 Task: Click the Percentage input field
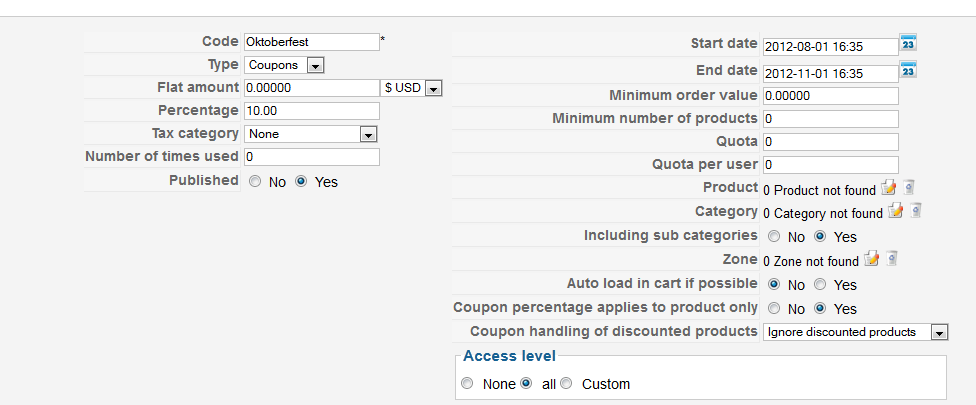312,111
